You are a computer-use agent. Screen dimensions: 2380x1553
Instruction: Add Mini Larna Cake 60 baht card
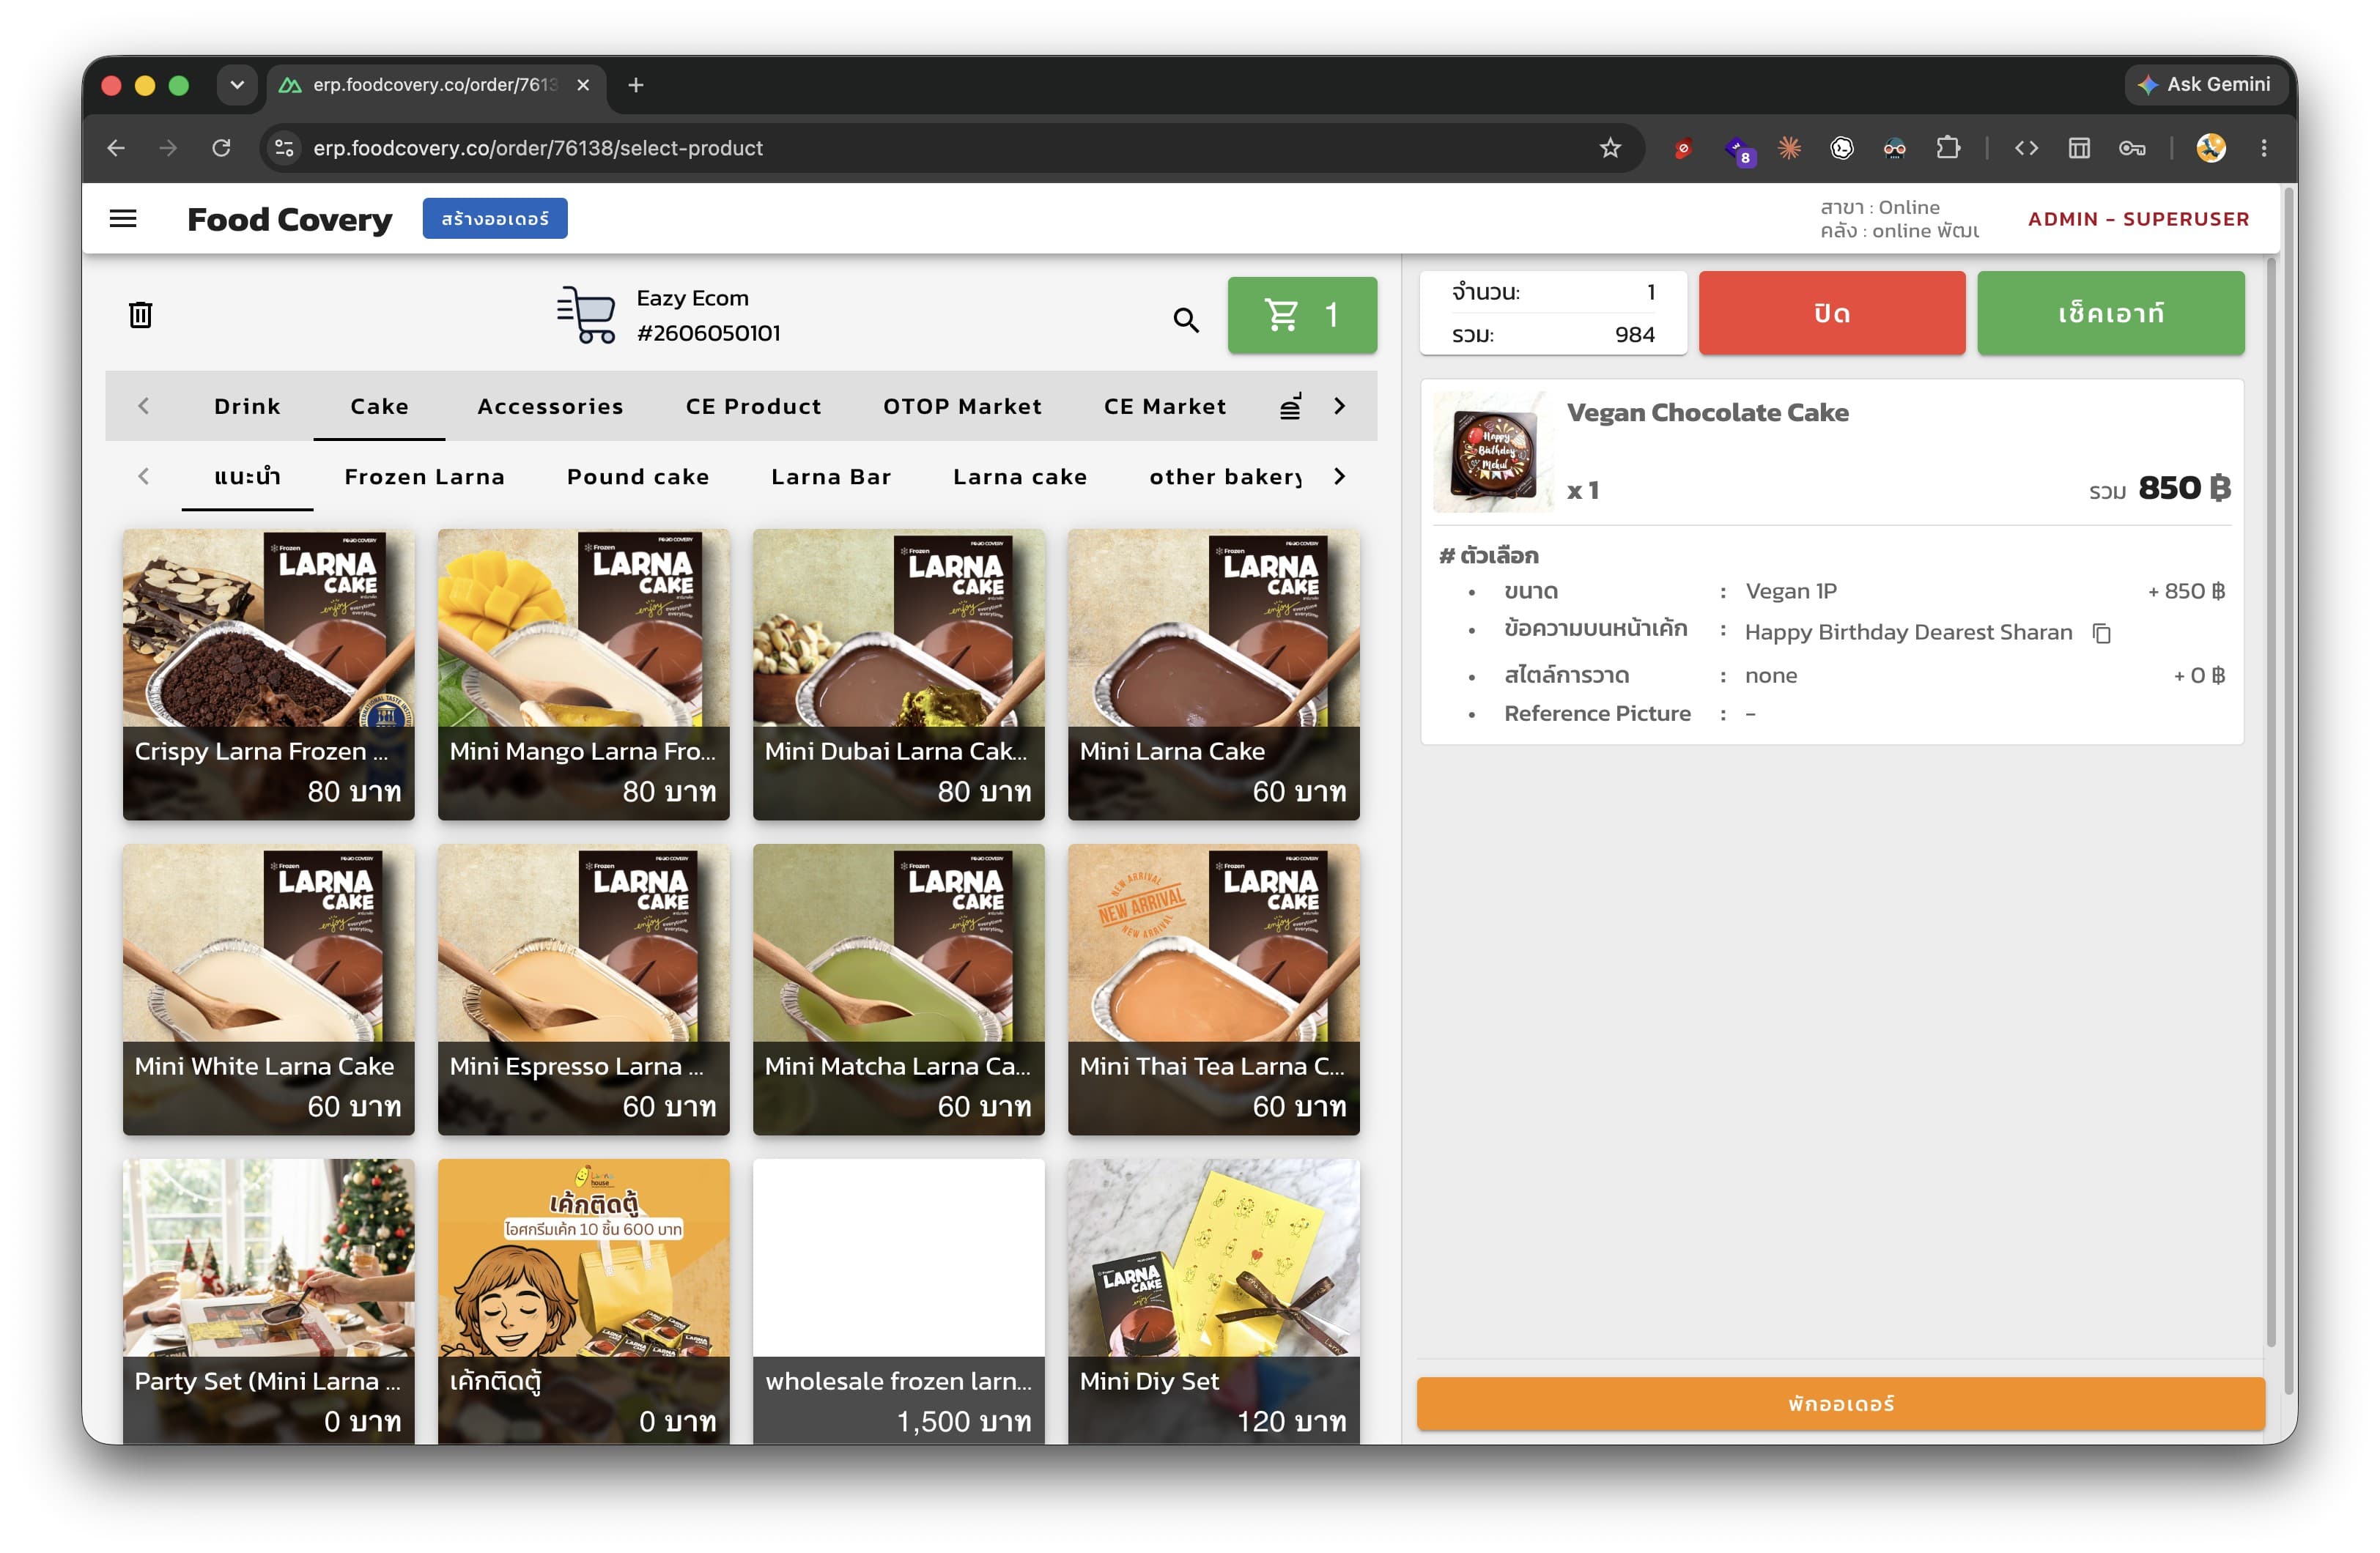[1214, 675]
